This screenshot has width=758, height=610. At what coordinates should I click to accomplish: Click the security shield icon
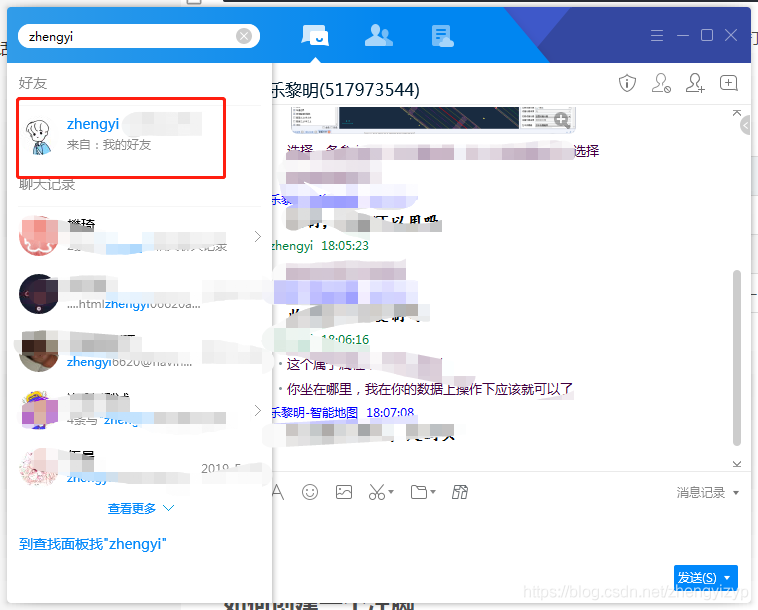click(x=627, y=83)
